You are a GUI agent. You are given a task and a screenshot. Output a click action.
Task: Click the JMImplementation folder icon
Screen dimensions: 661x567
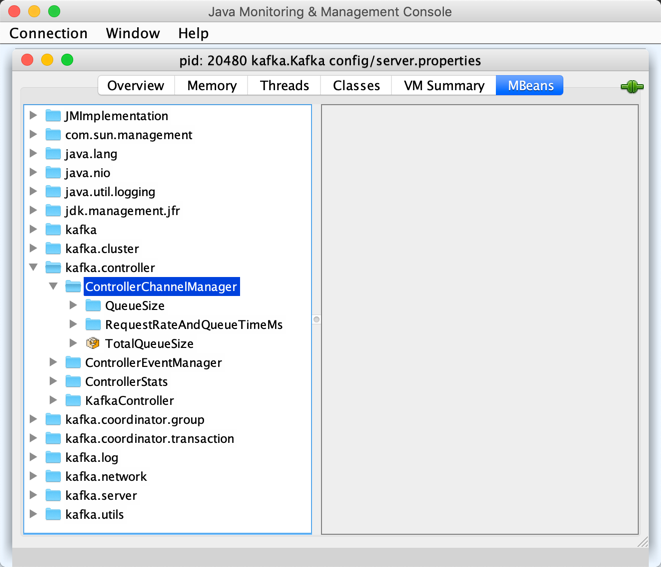(x=53, y=116)
